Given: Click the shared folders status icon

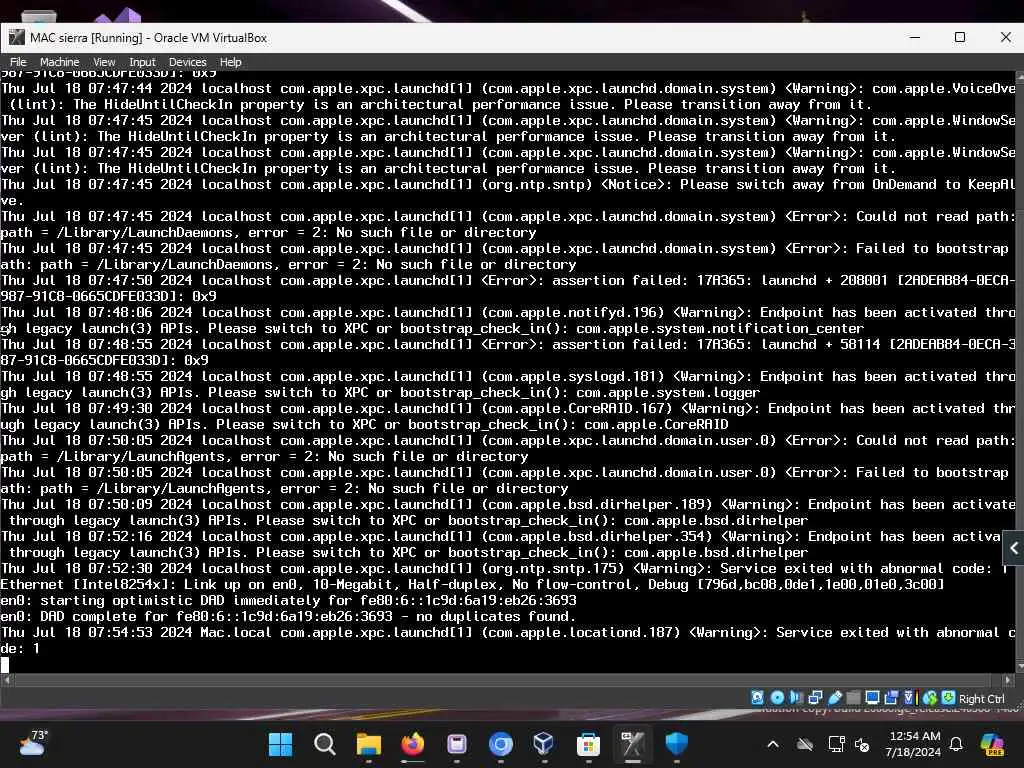Looking at the screenshot, I should pyautogui.click(x=853, y=697).
